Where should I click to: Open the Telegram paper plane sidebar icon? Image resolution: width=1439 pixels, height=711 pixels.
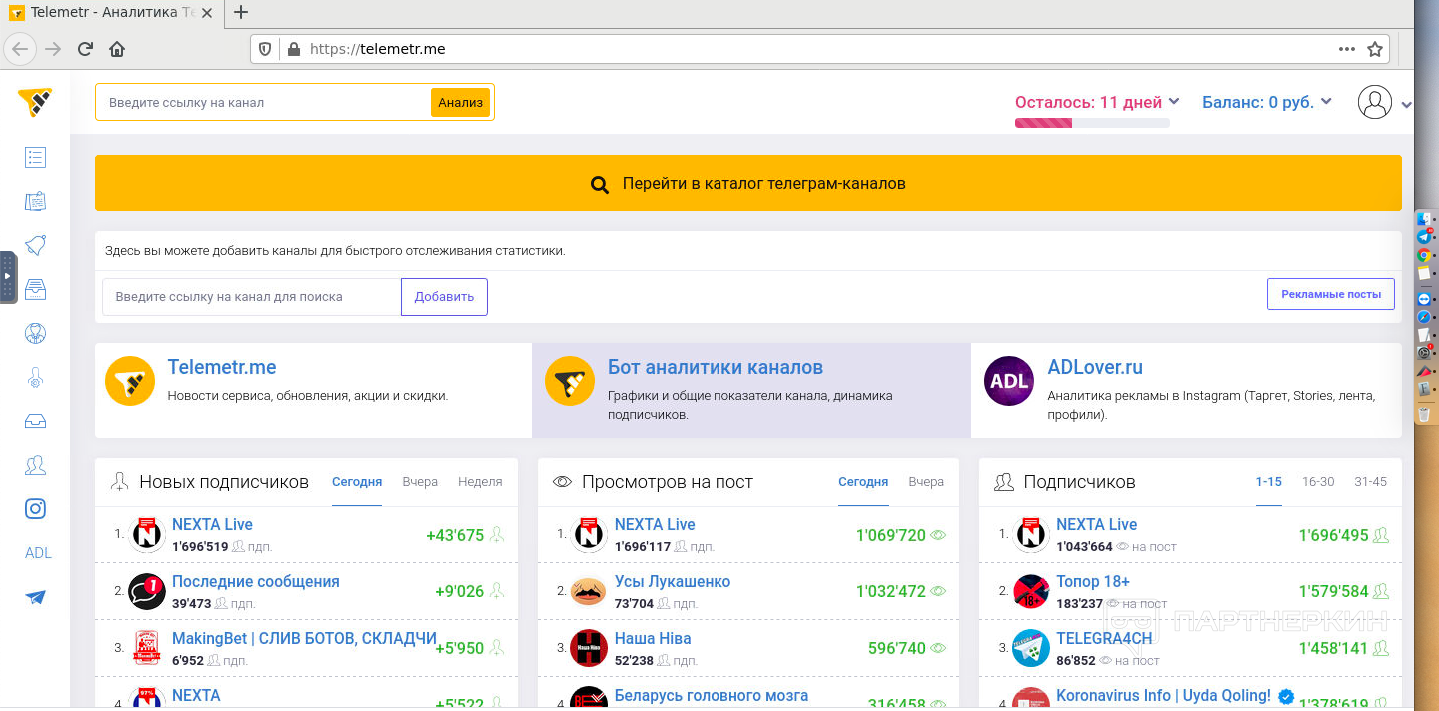pyautogui.click(x=35, y=597)
